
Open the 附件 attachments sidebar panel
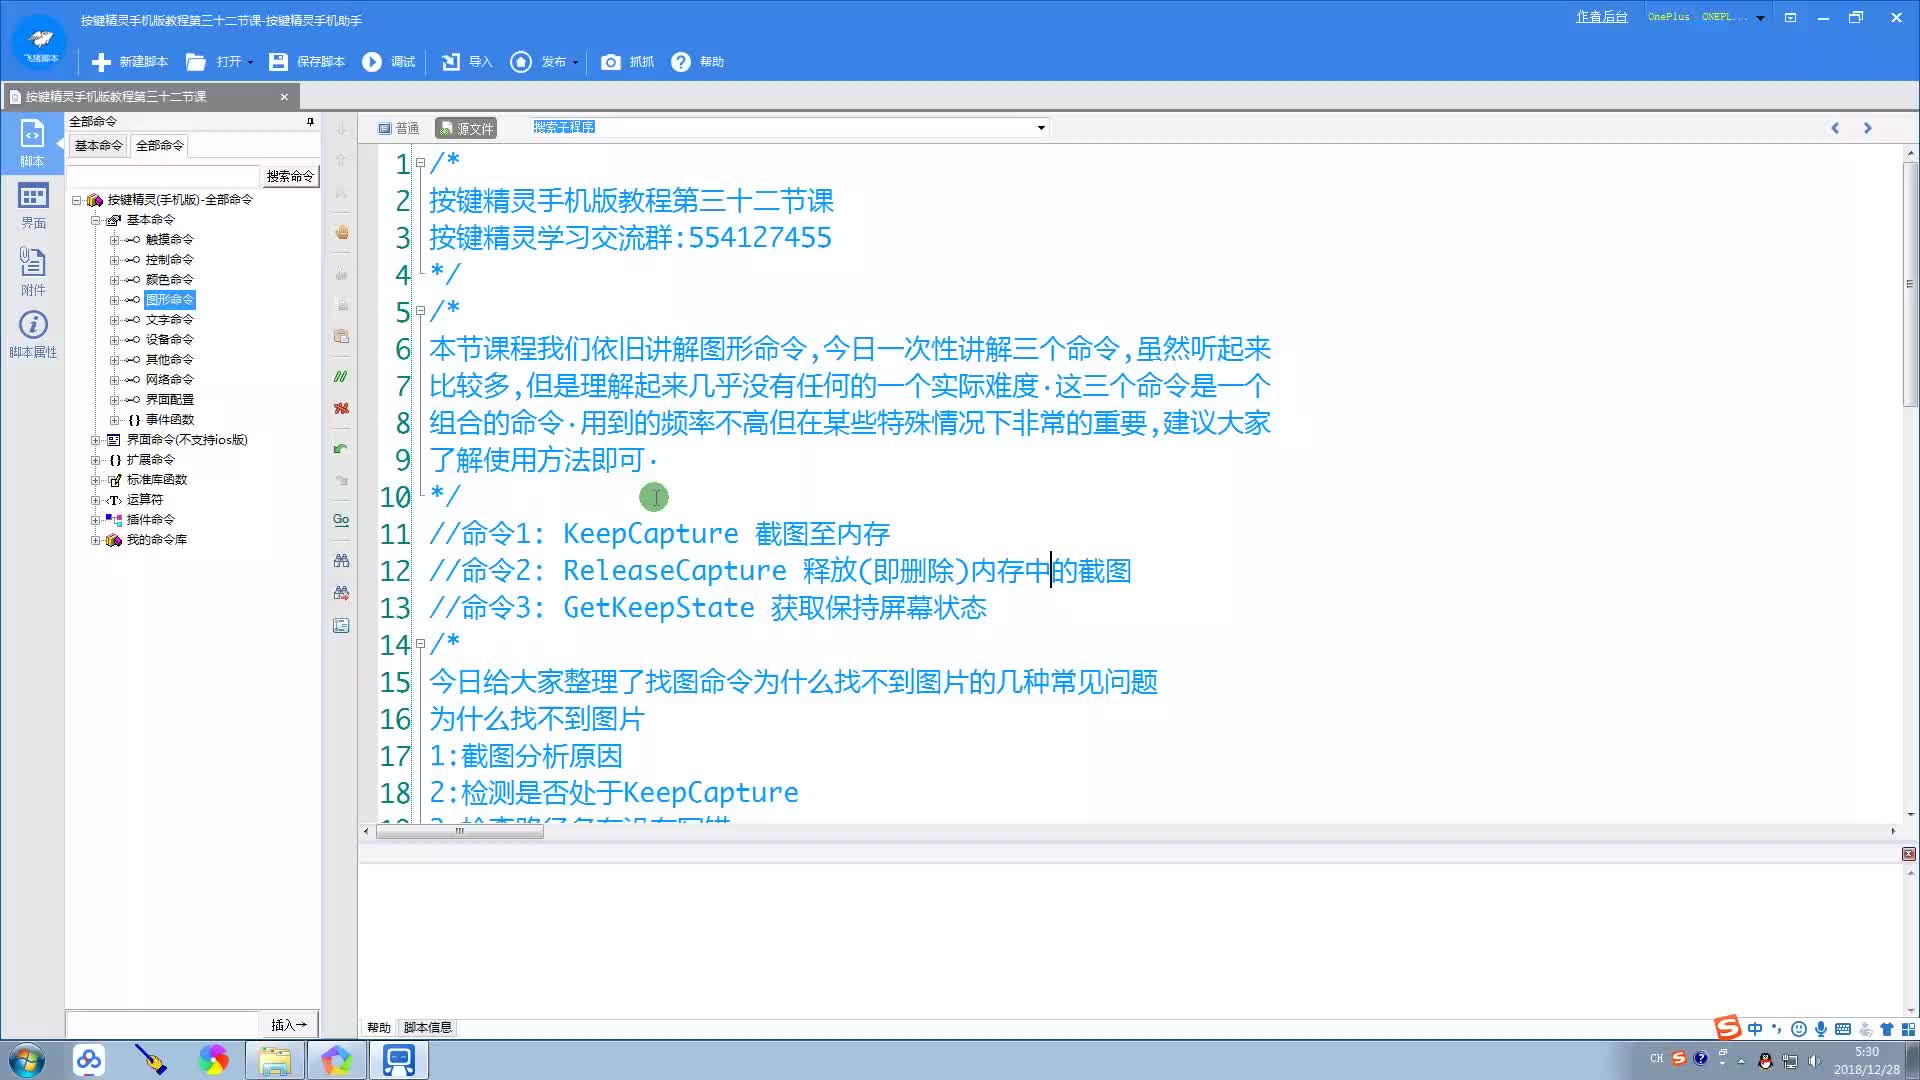(32, 272)
